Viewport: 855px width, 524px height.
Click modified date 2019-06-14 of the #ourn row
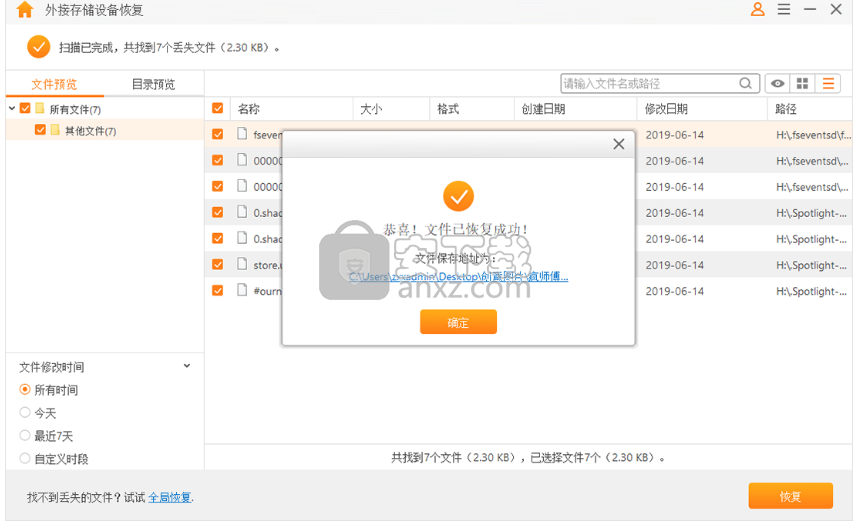(x=675, y=291)
